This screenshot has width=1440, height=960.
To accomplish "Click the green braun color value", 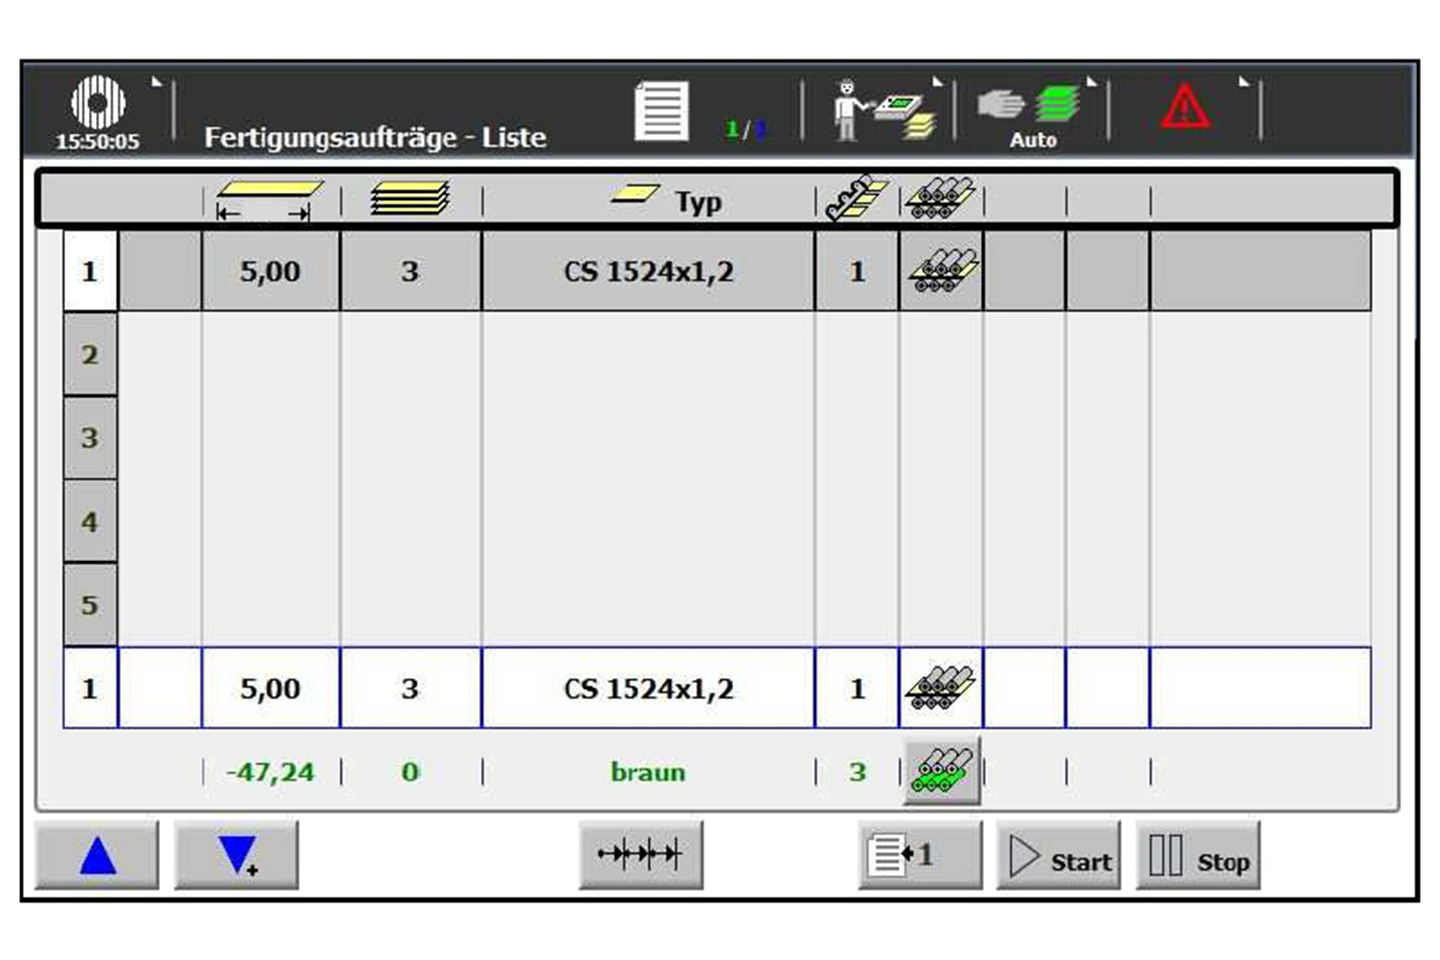I will [x=648, y=771].
